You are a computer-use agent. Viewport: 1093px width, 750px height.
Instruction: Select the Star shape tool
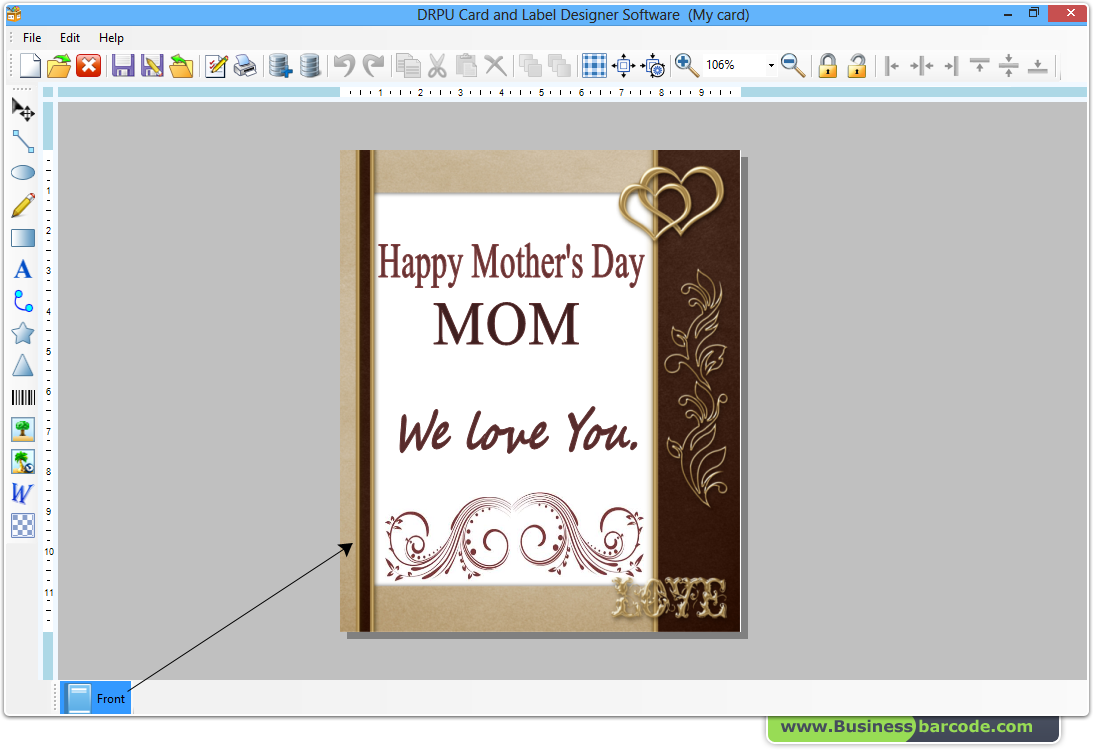(x=22, y=333)
